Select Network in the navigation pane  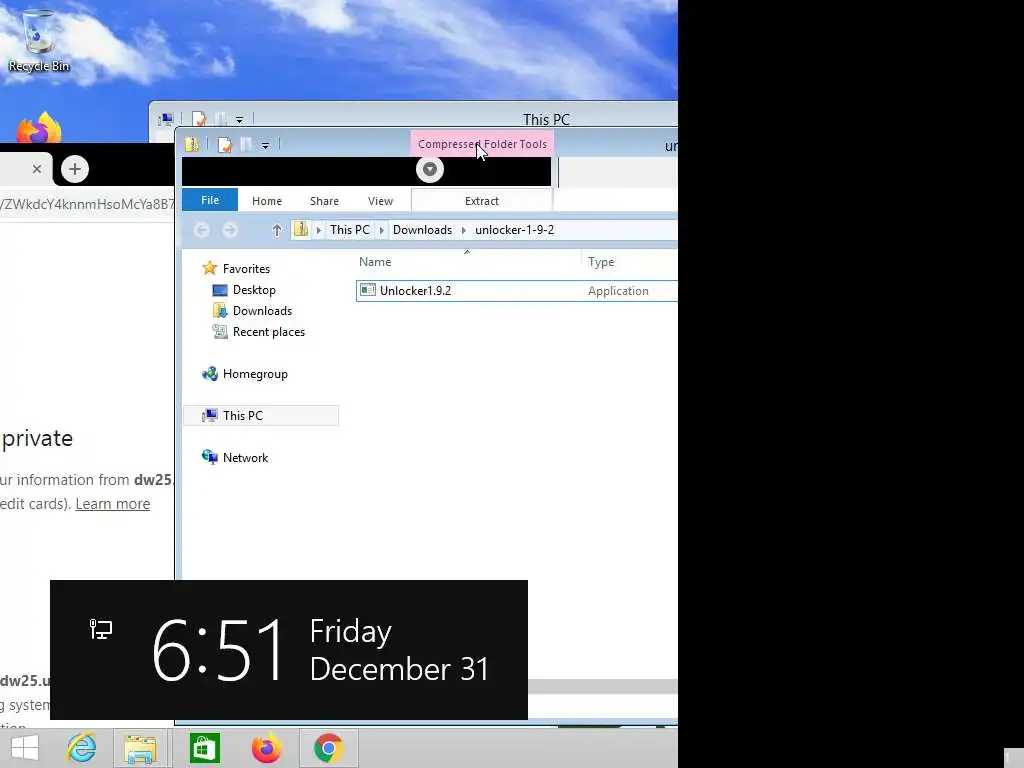pos(246,458)
